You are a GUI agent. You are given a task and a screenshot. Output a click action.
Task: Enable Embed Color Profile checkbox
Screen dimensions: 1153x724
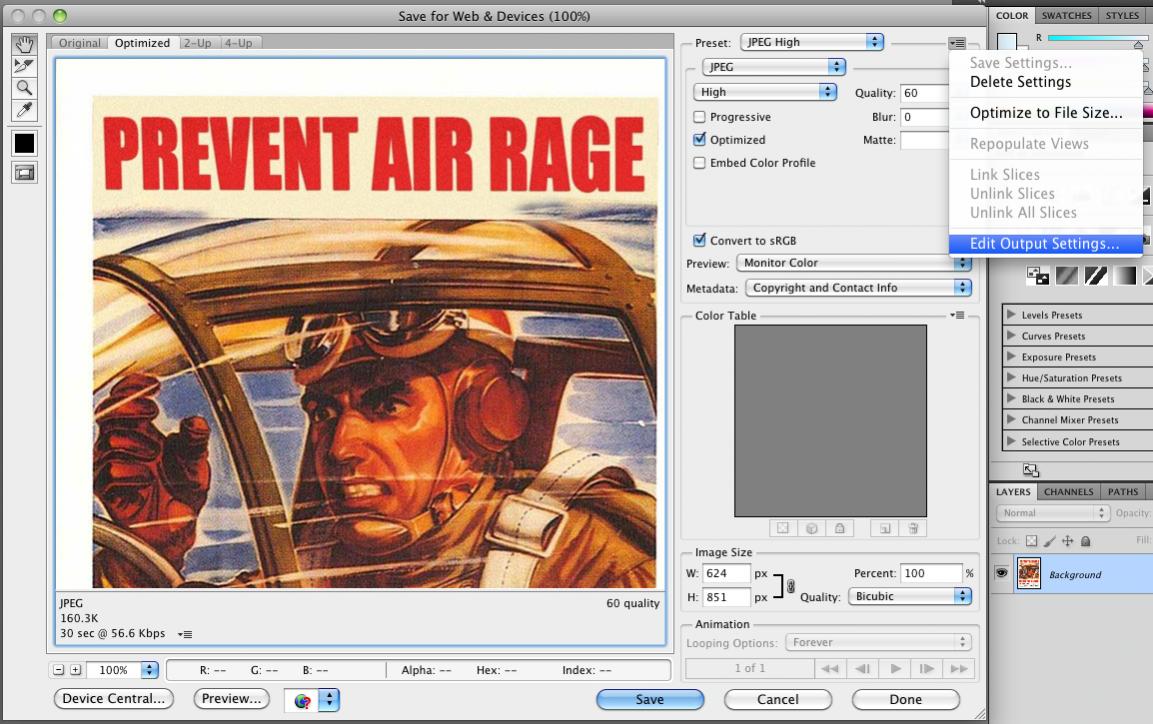699,162
